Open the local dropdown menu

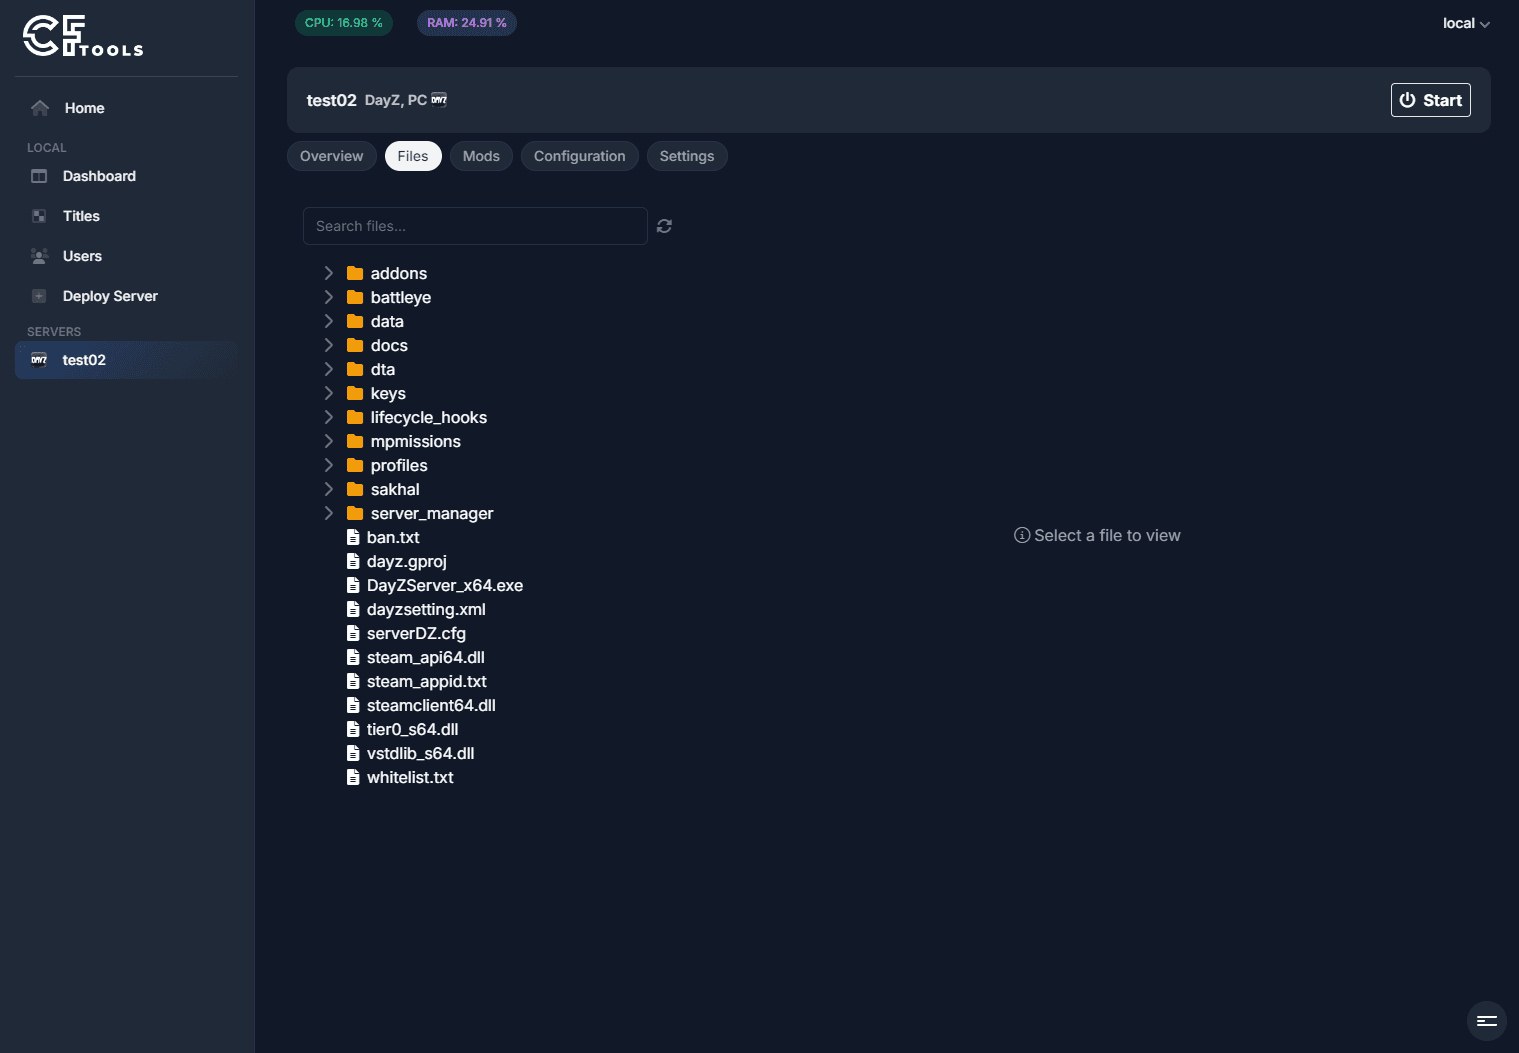(1466, 23)
